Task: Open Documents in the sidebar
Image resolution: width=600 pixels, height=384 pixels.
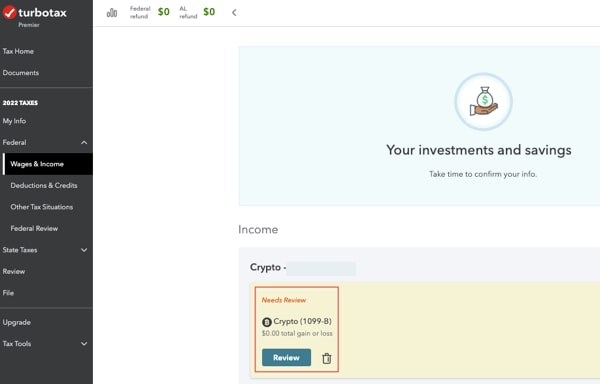Action: (x=21, y=73)
